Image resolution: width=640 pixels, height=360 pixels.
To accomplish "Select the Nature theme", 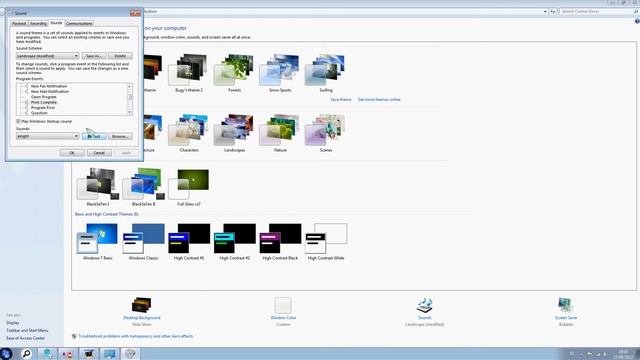I will 280,133.
